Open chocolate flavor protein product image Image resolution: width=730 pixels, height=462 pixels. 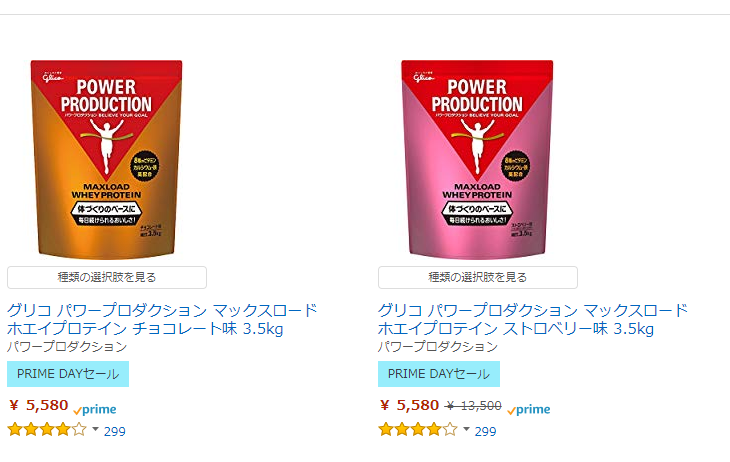pos(107,159)
